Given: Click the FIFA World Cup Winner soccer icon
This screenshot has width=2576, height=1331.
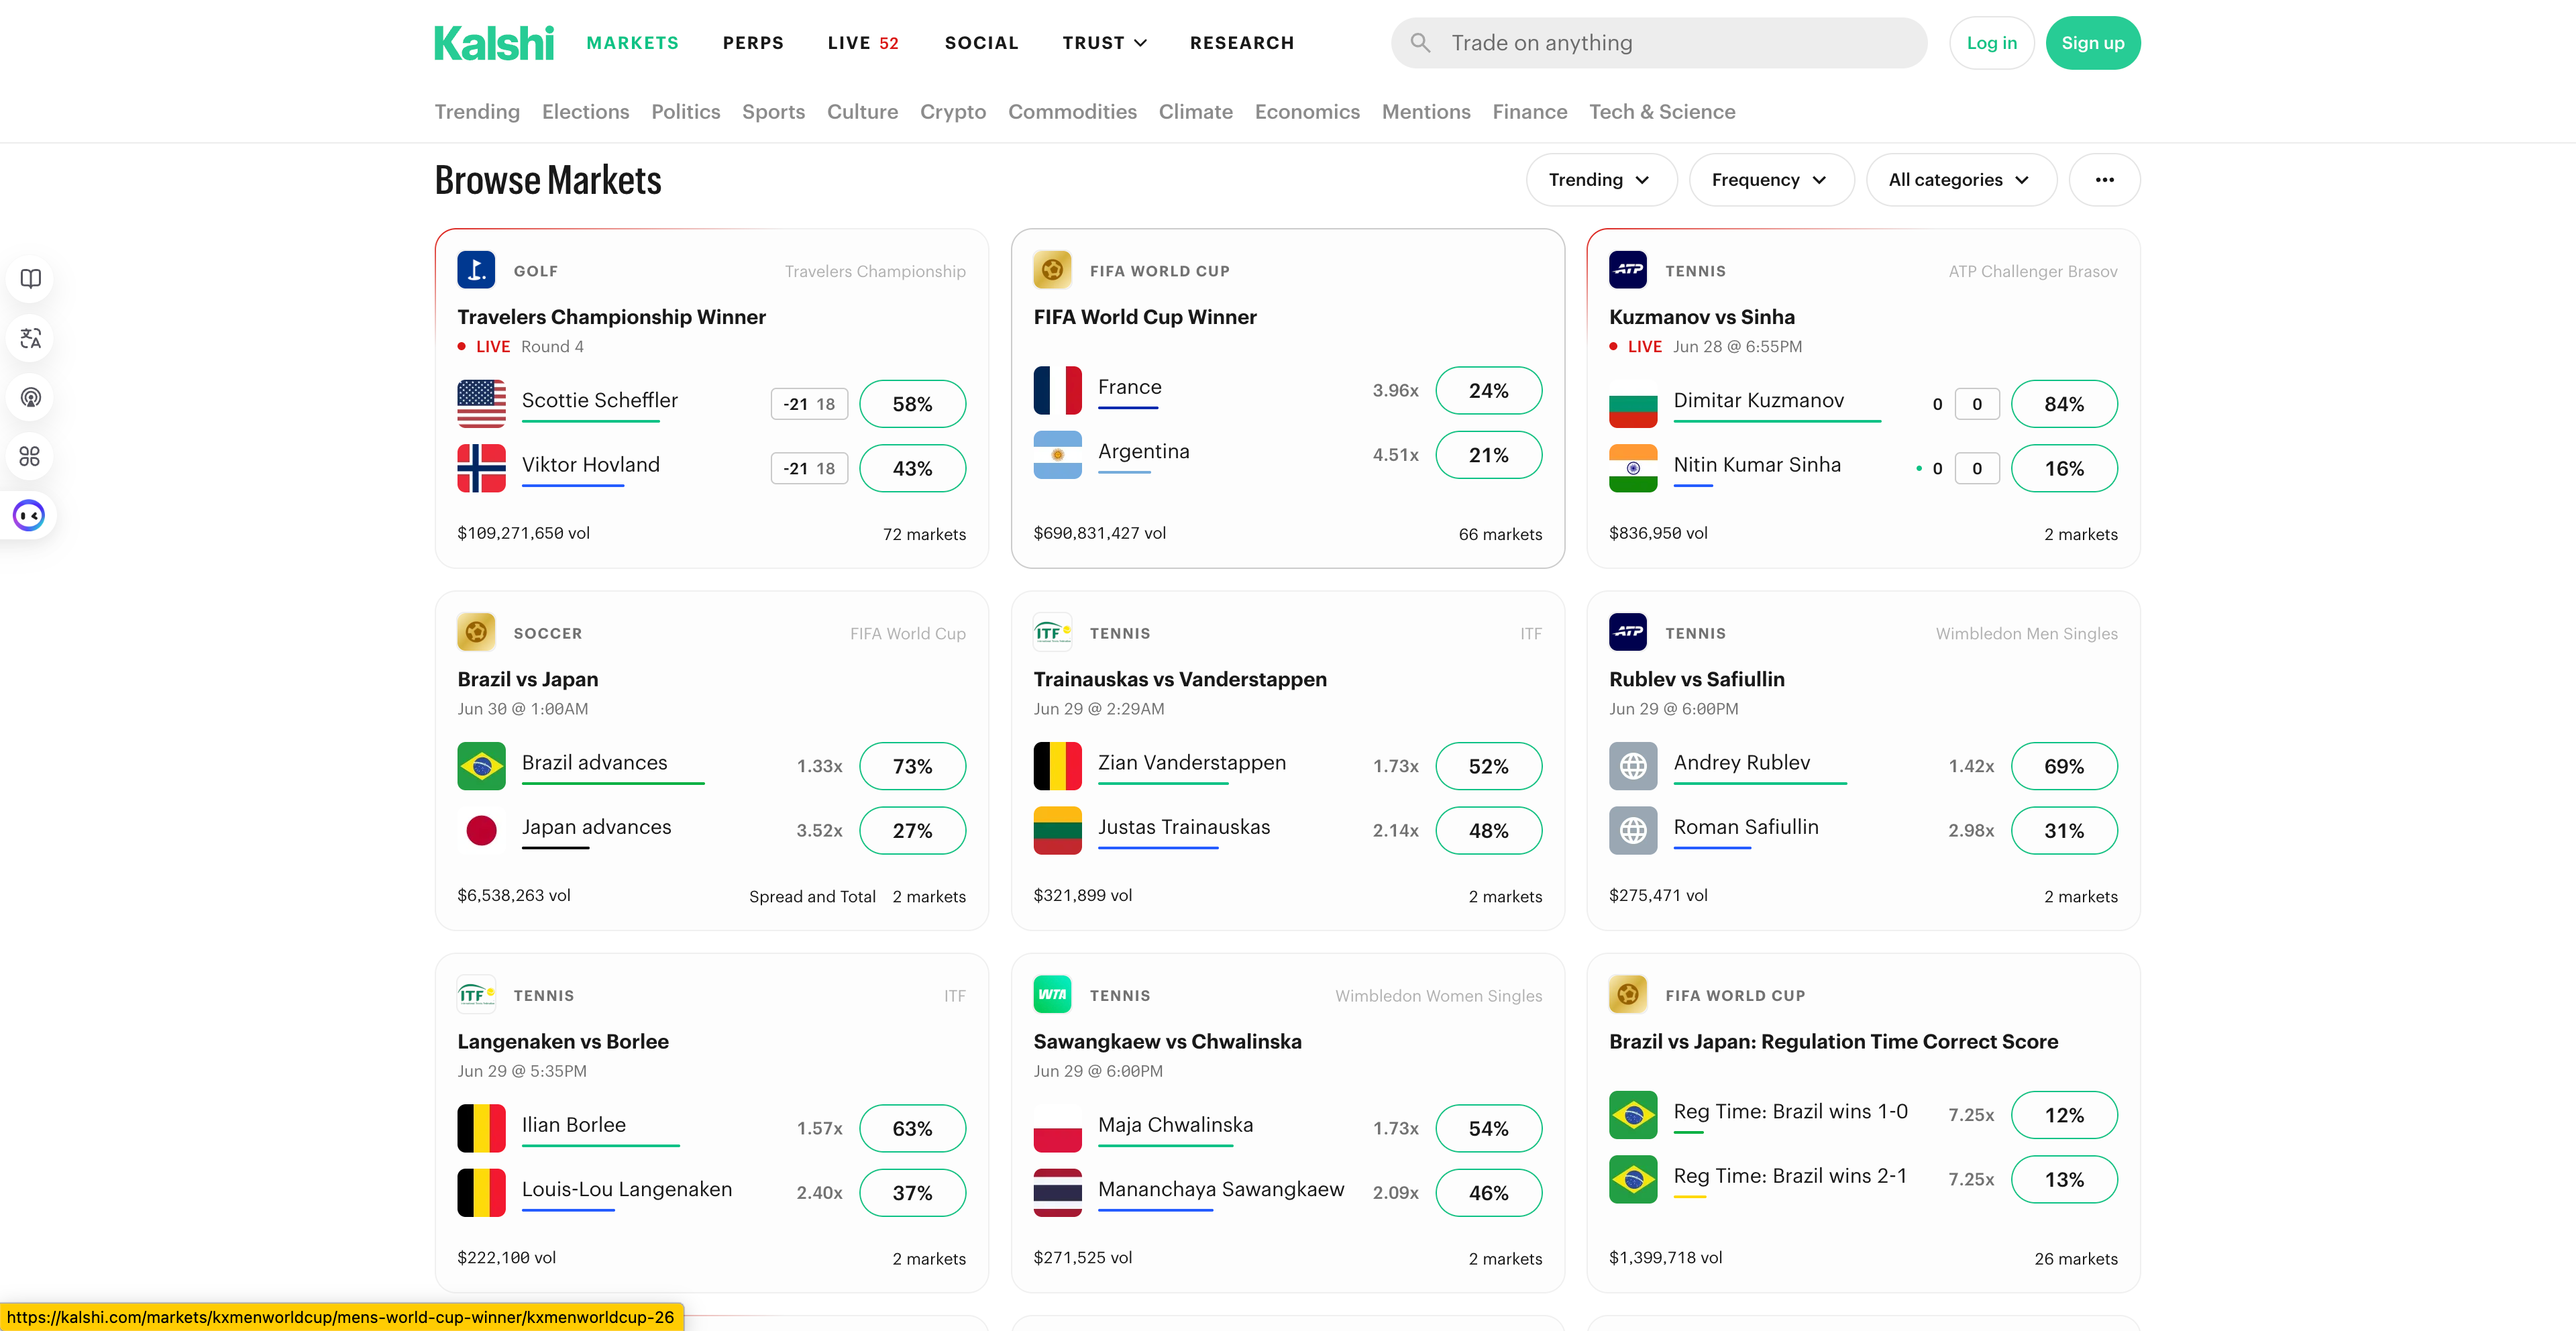Looking at the screenshot, I should coord(1052,270).
